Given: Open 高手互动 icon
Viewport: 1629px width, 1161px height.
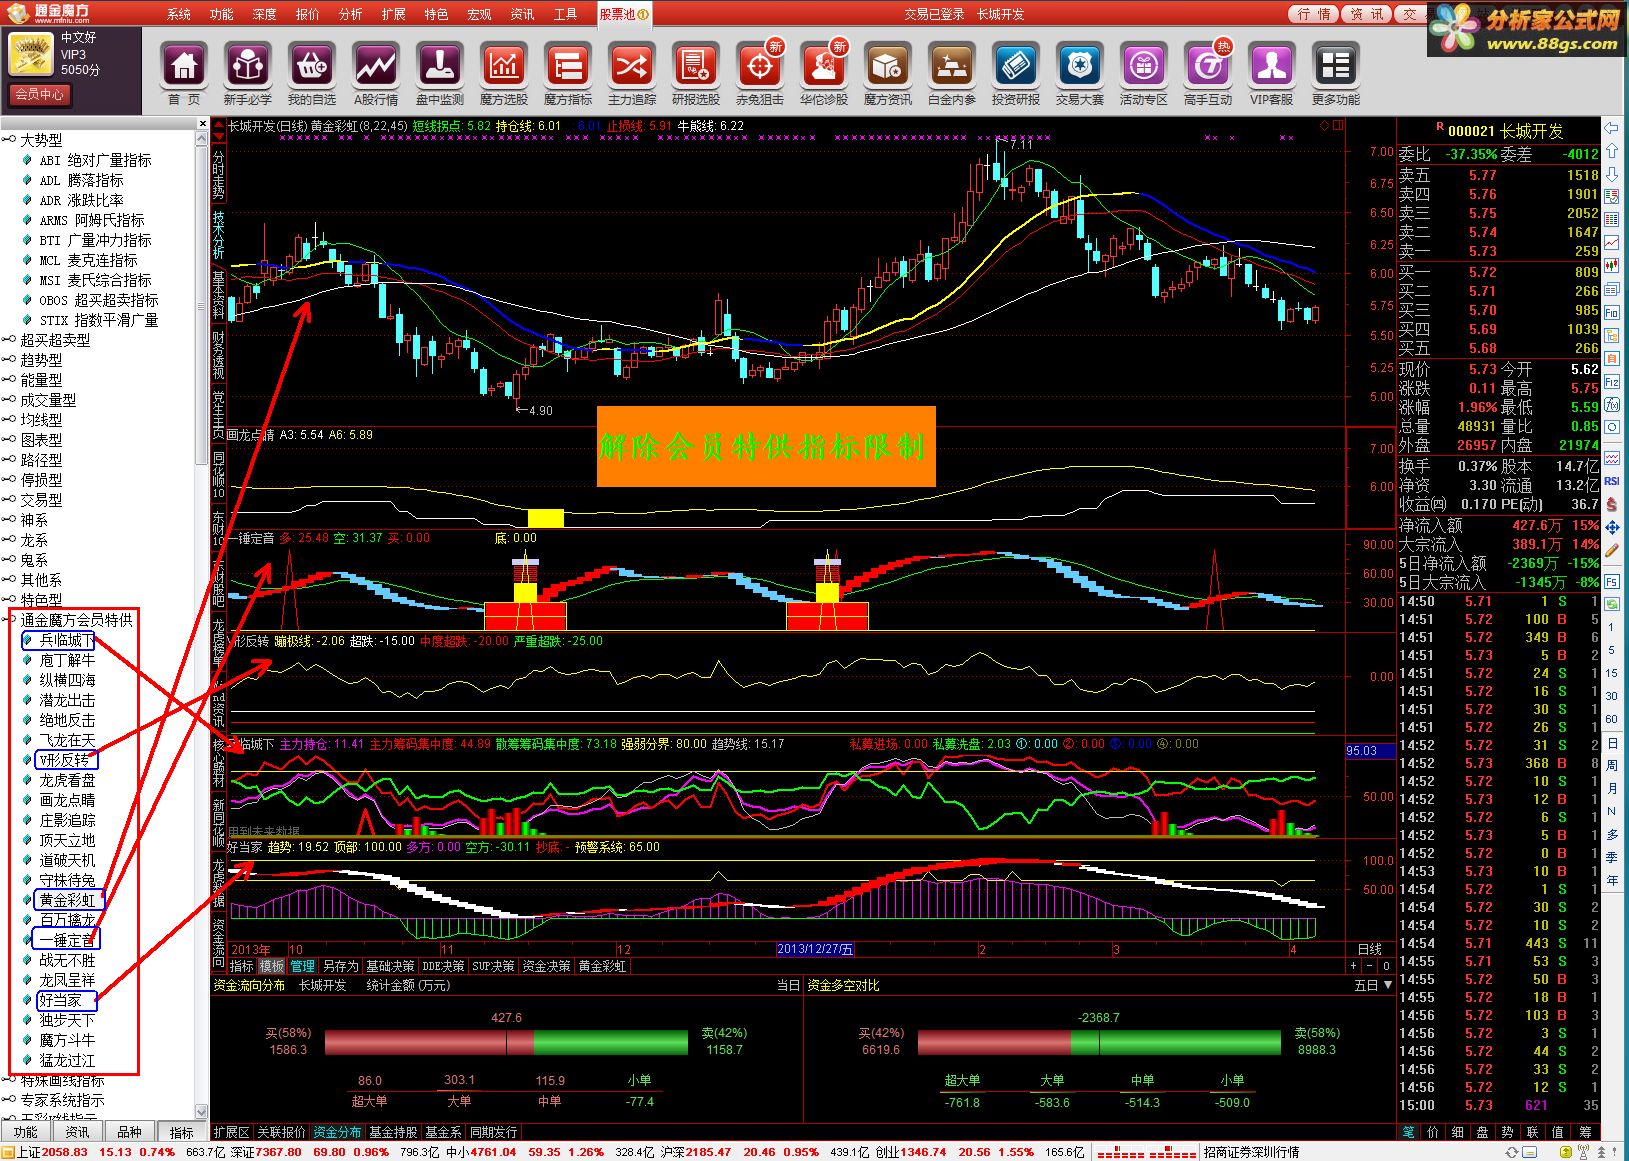Looking at the screenshot, I should 1208,66.
